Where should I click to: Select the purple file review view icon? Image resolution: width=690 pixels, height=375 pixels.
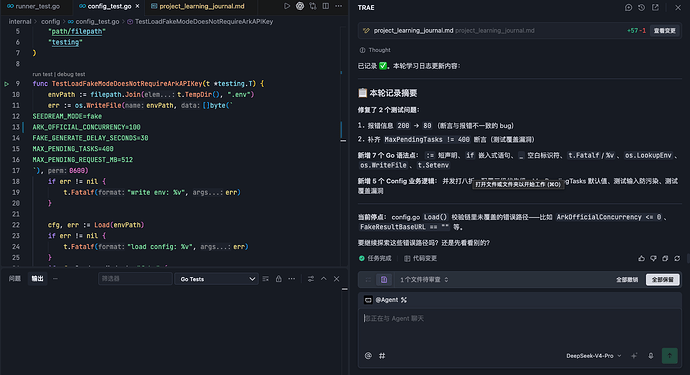point(384,279)
